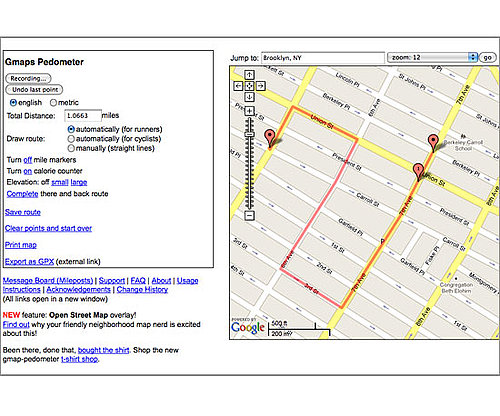
Task: Open the Support link
Action: click(x=112, y=281)
